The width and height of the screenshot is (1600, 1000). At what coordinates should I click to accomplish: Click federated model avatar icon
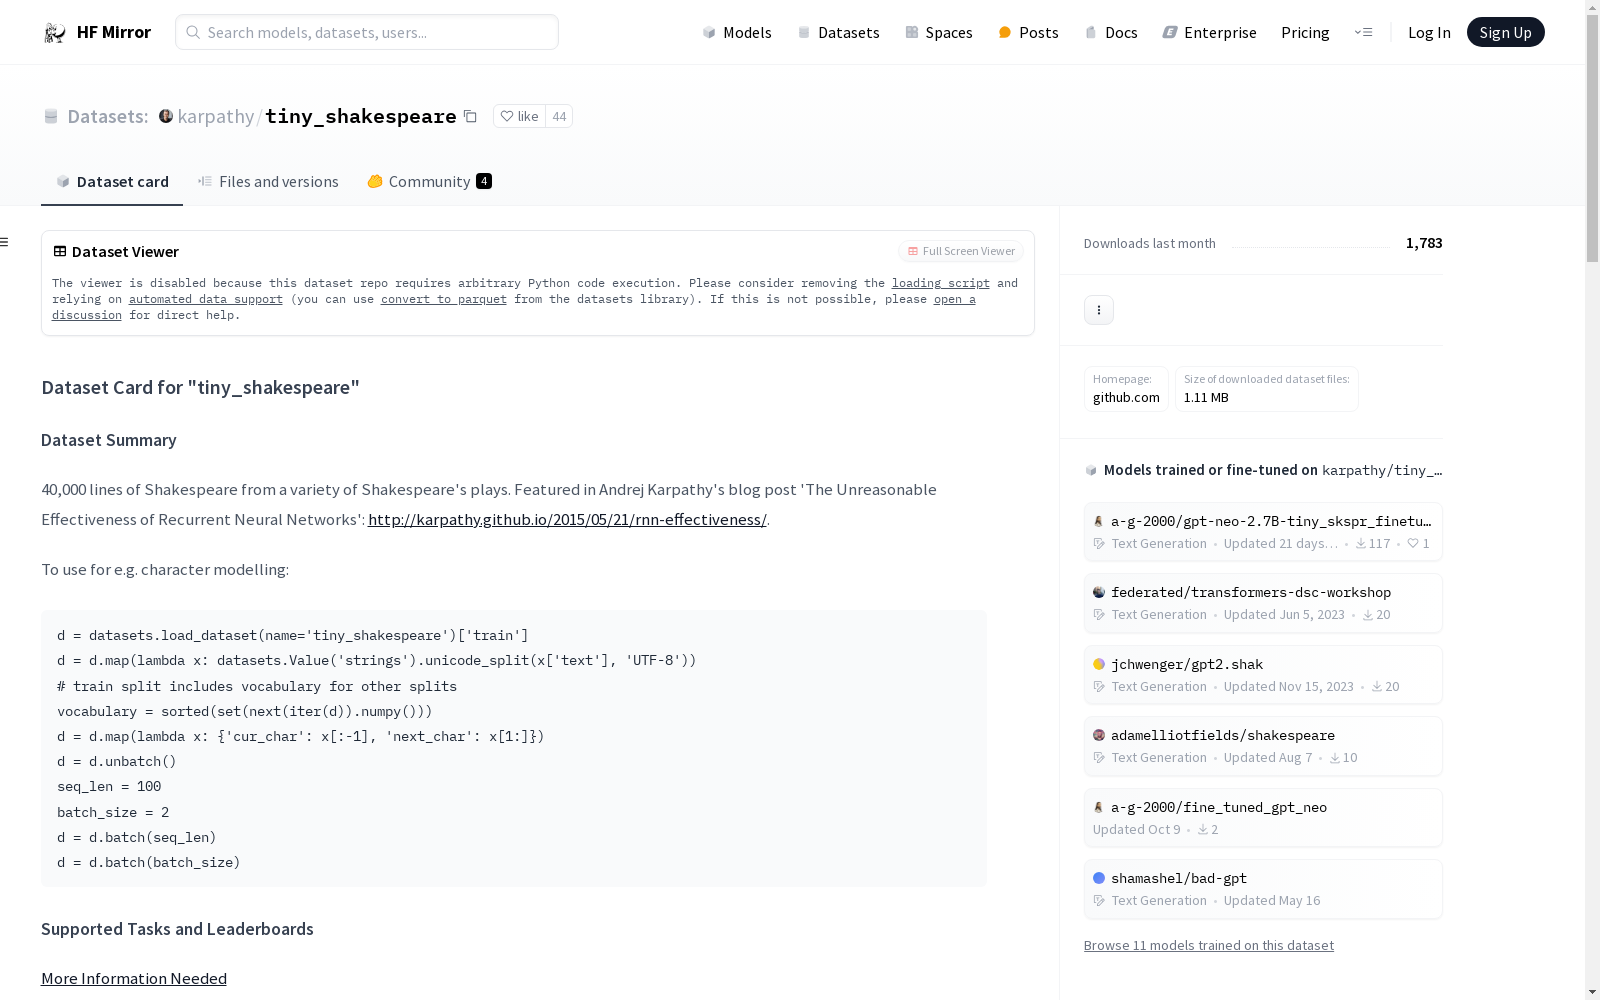coord(1099,592)
